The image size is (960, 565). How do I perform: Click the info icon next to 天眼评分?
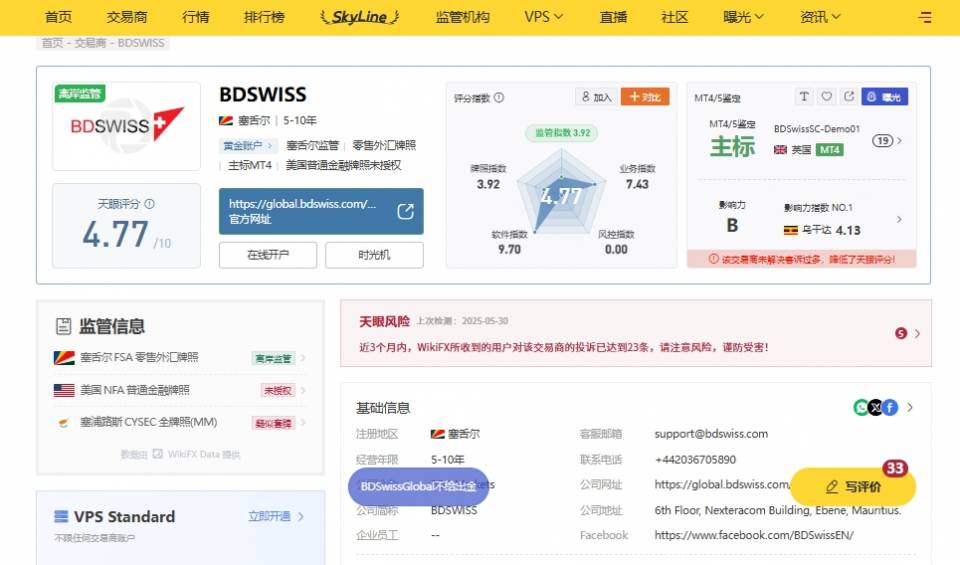149,204
